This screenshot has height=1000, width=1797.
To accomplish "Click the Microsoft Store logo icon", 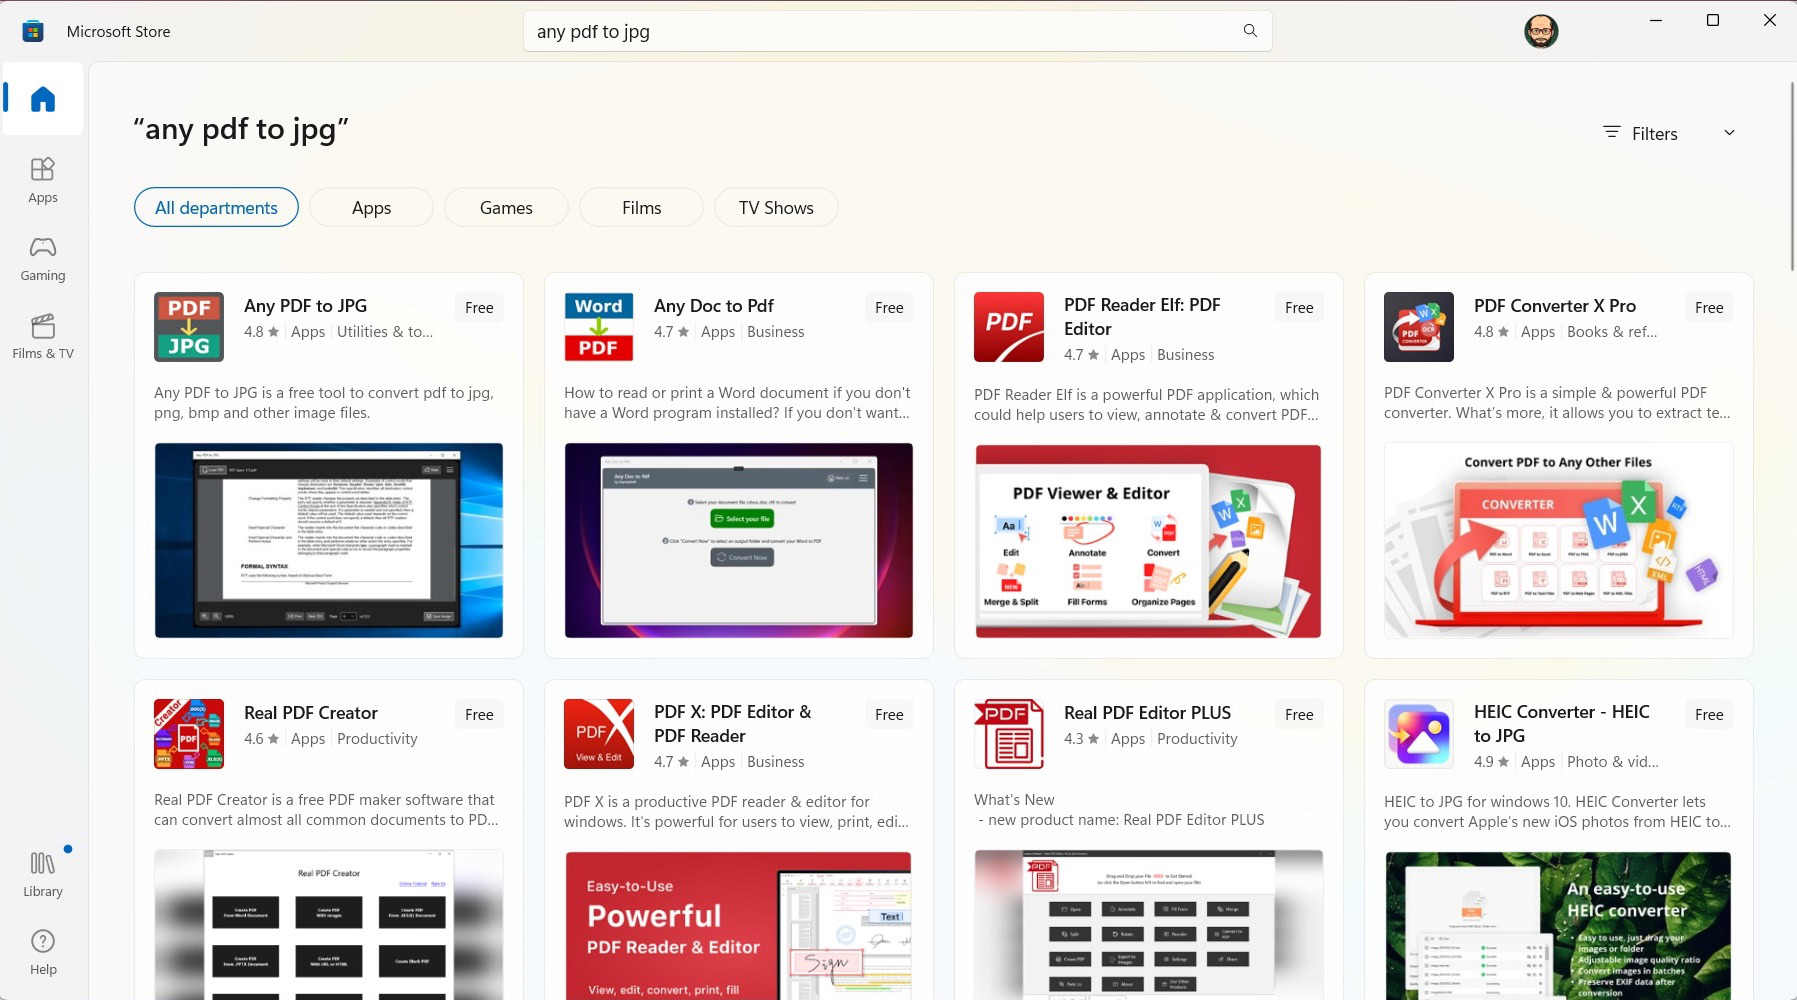I will [33, 31].
